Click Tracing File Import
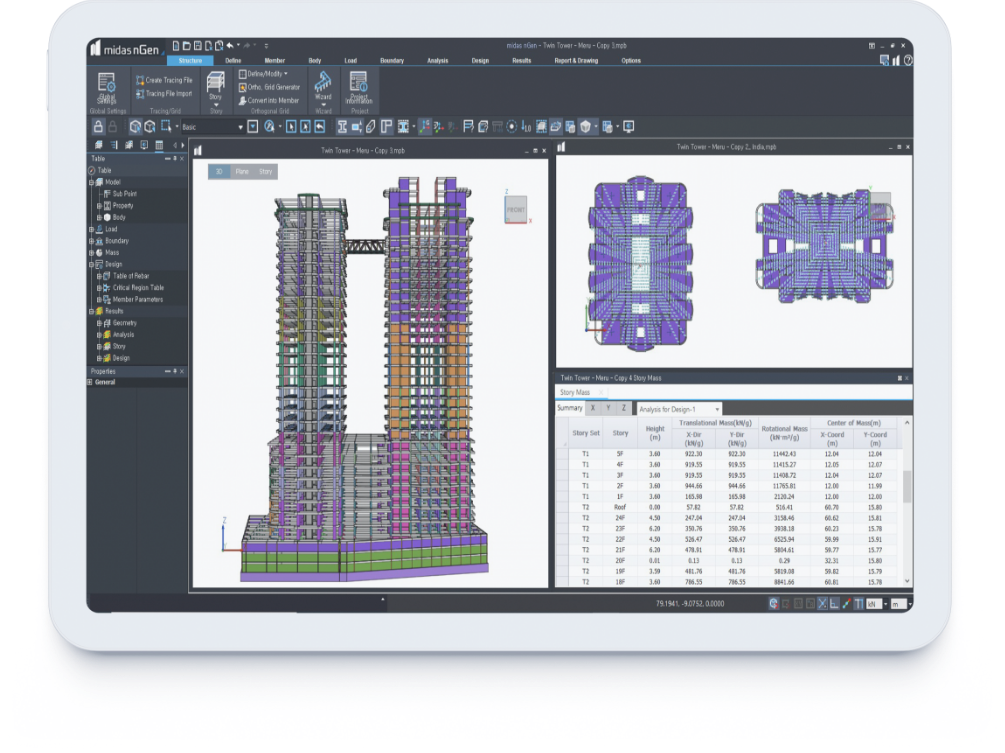The width and height of the screenshot is (1005, 753). point(164,94)
